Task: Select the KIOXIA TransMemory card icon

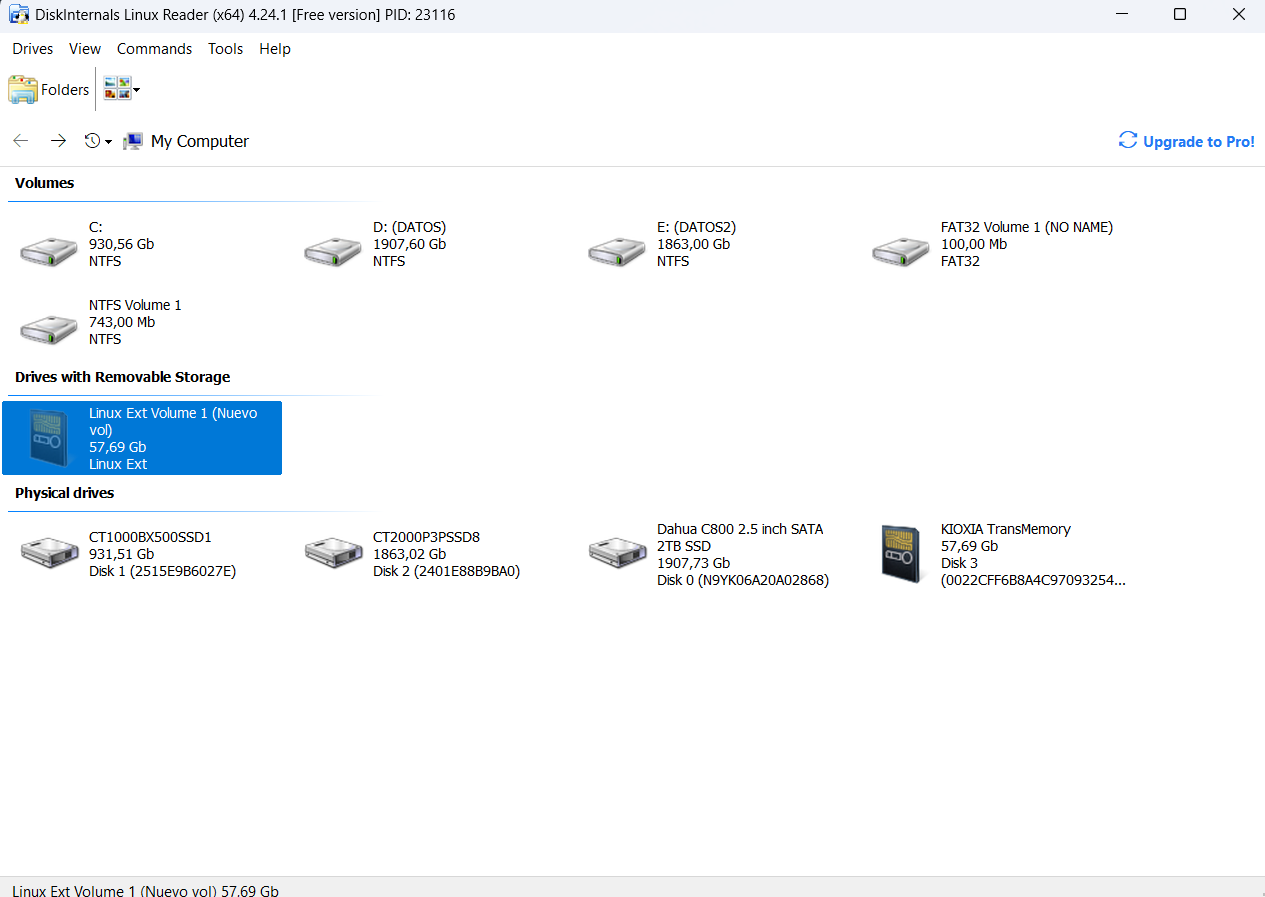Action: point(902,552)
